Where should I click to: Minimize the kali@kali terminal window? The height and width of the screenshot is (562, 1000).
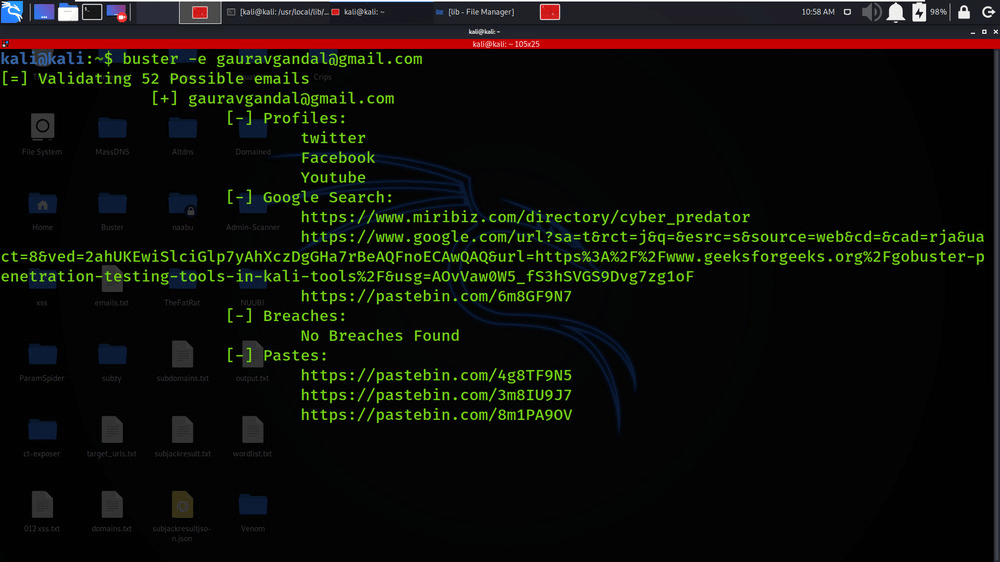point(973,31)
